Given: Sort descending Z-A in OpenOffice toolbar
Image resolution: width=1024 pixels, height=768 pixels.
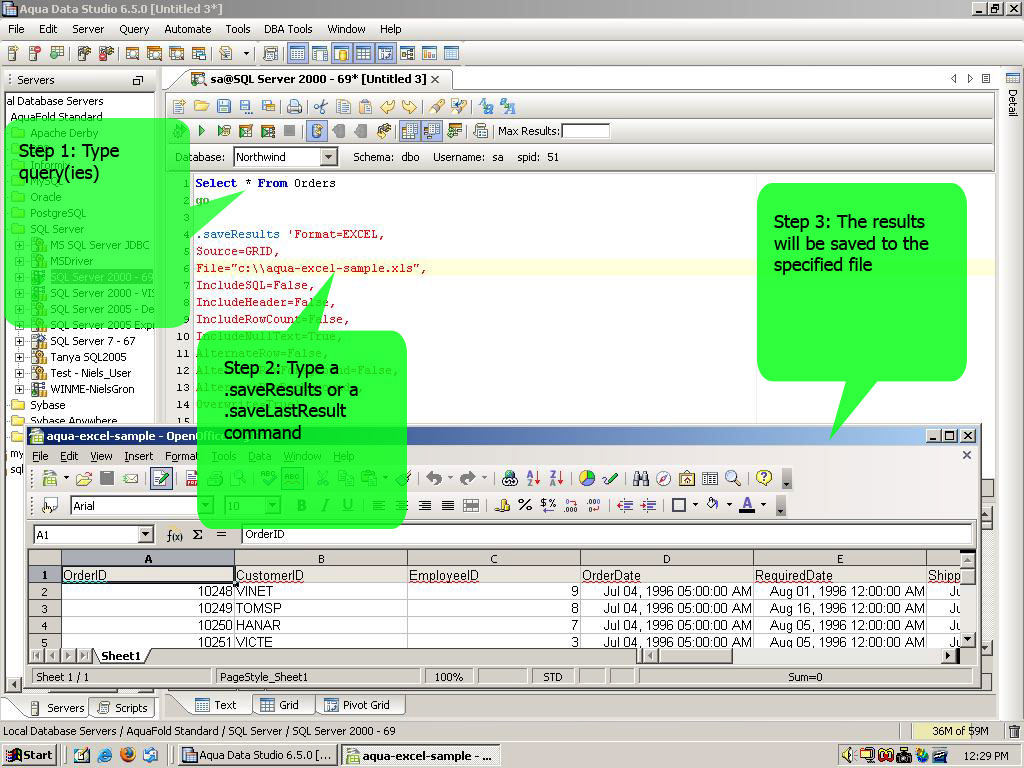Looking at the screenshot, I should pos(556,479).
